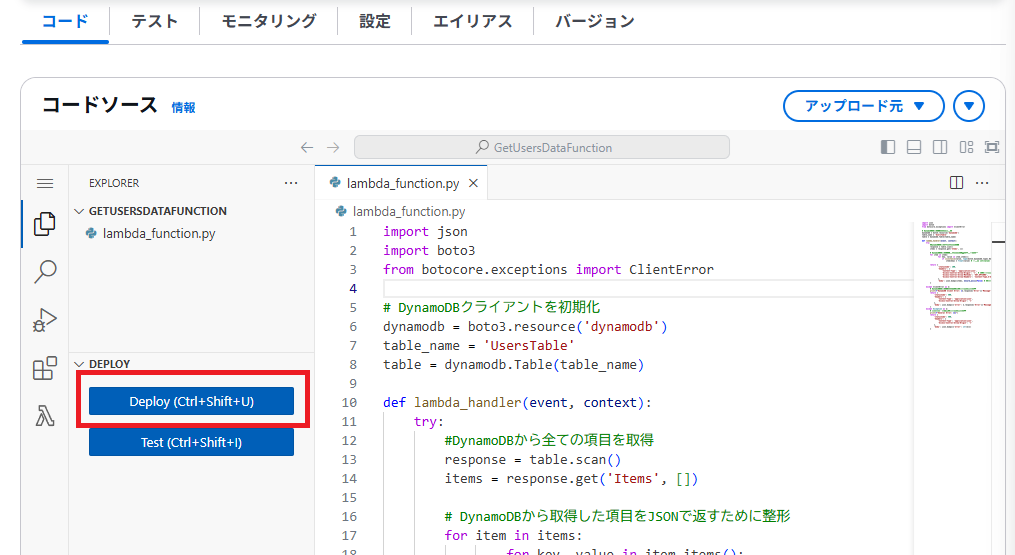Click the Python icon on the lambda_function.py tab
The width and height of the screenshot is (1015, 555).
[335, 183]
